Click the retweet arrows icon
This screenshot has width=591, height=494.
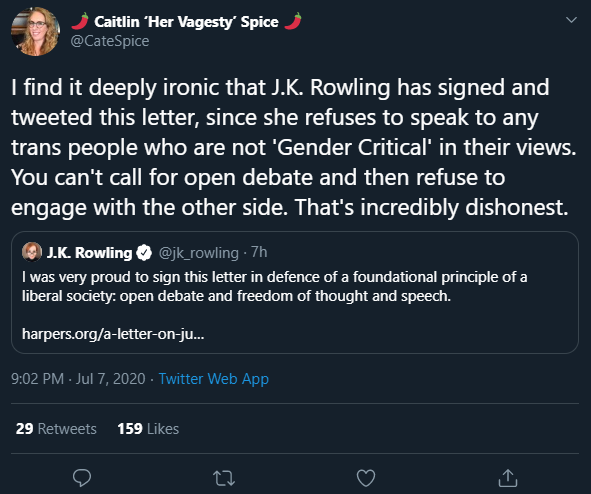(224, 478)
